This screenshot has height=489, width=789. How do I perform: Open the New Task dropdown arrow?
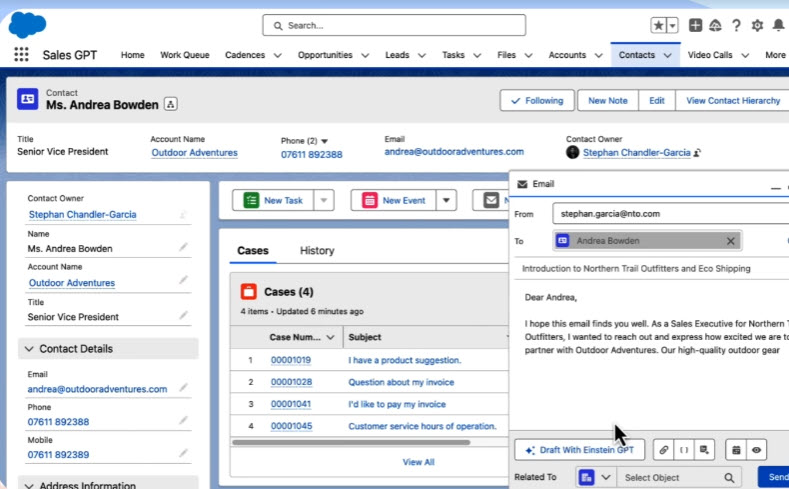(324, 200)
